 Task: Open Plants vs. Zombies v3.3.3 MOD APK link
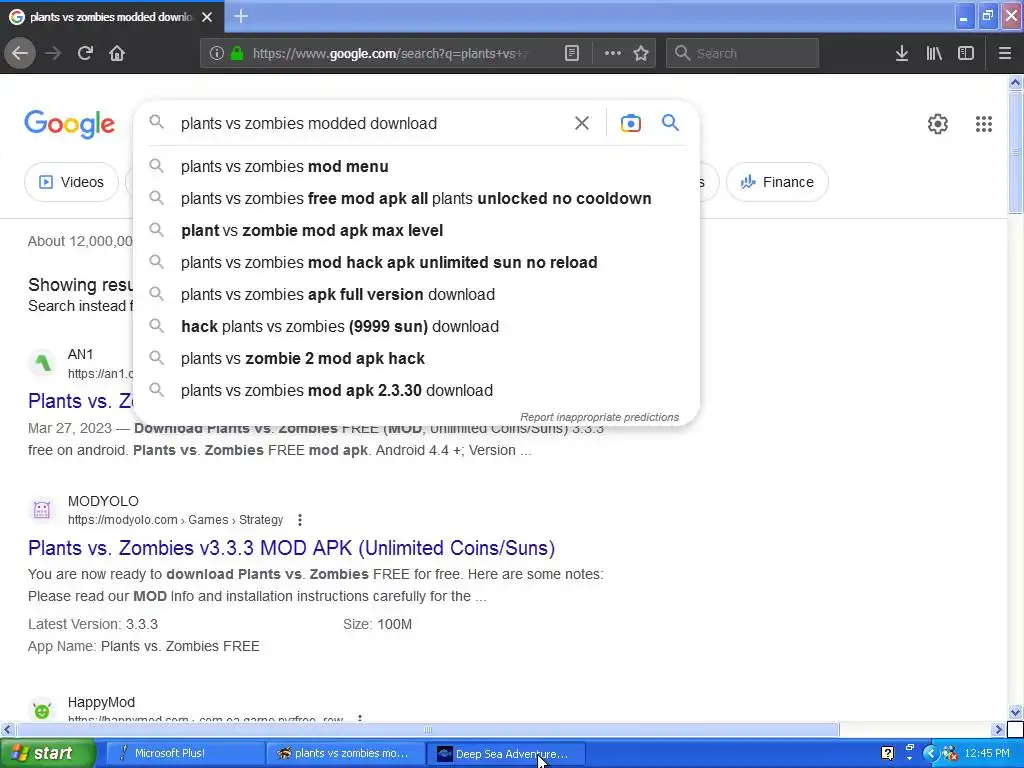click(x=291, y=548)
